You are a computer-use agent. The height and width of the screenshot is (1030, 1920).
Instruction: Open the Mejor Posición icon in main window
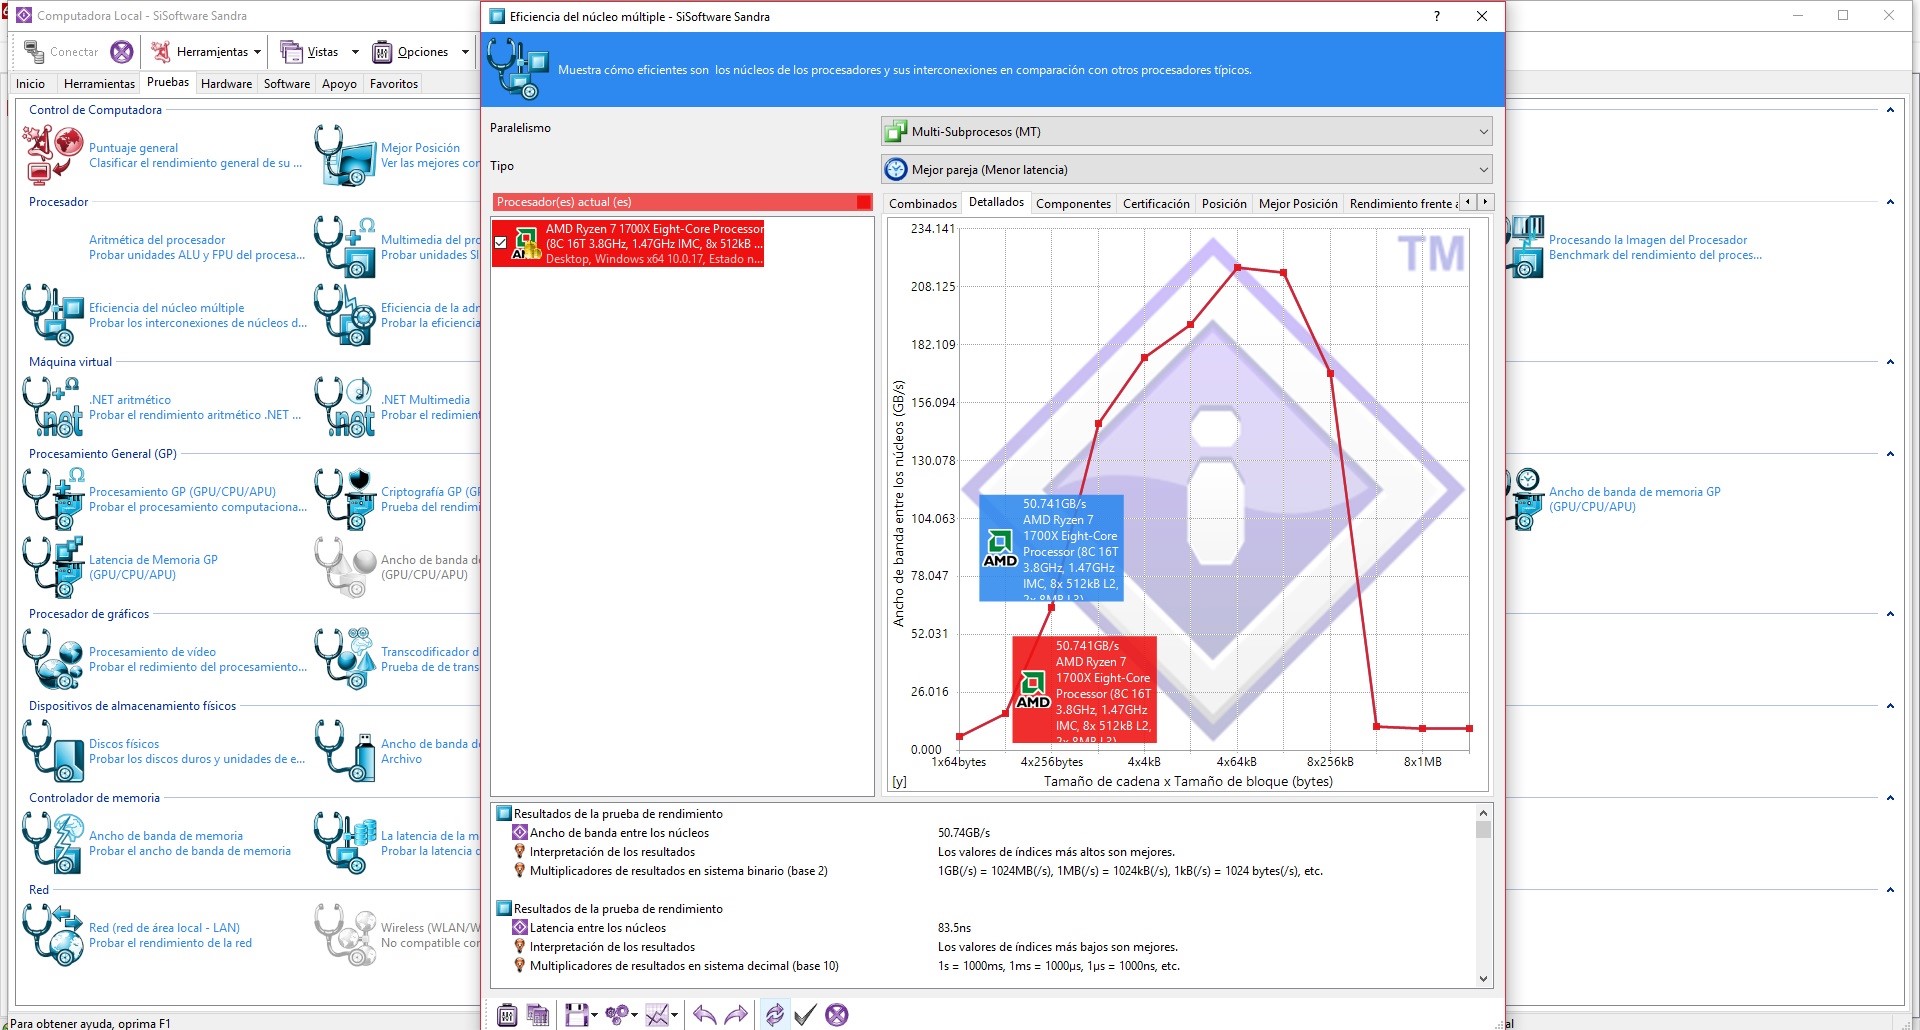tap(345, 155)
